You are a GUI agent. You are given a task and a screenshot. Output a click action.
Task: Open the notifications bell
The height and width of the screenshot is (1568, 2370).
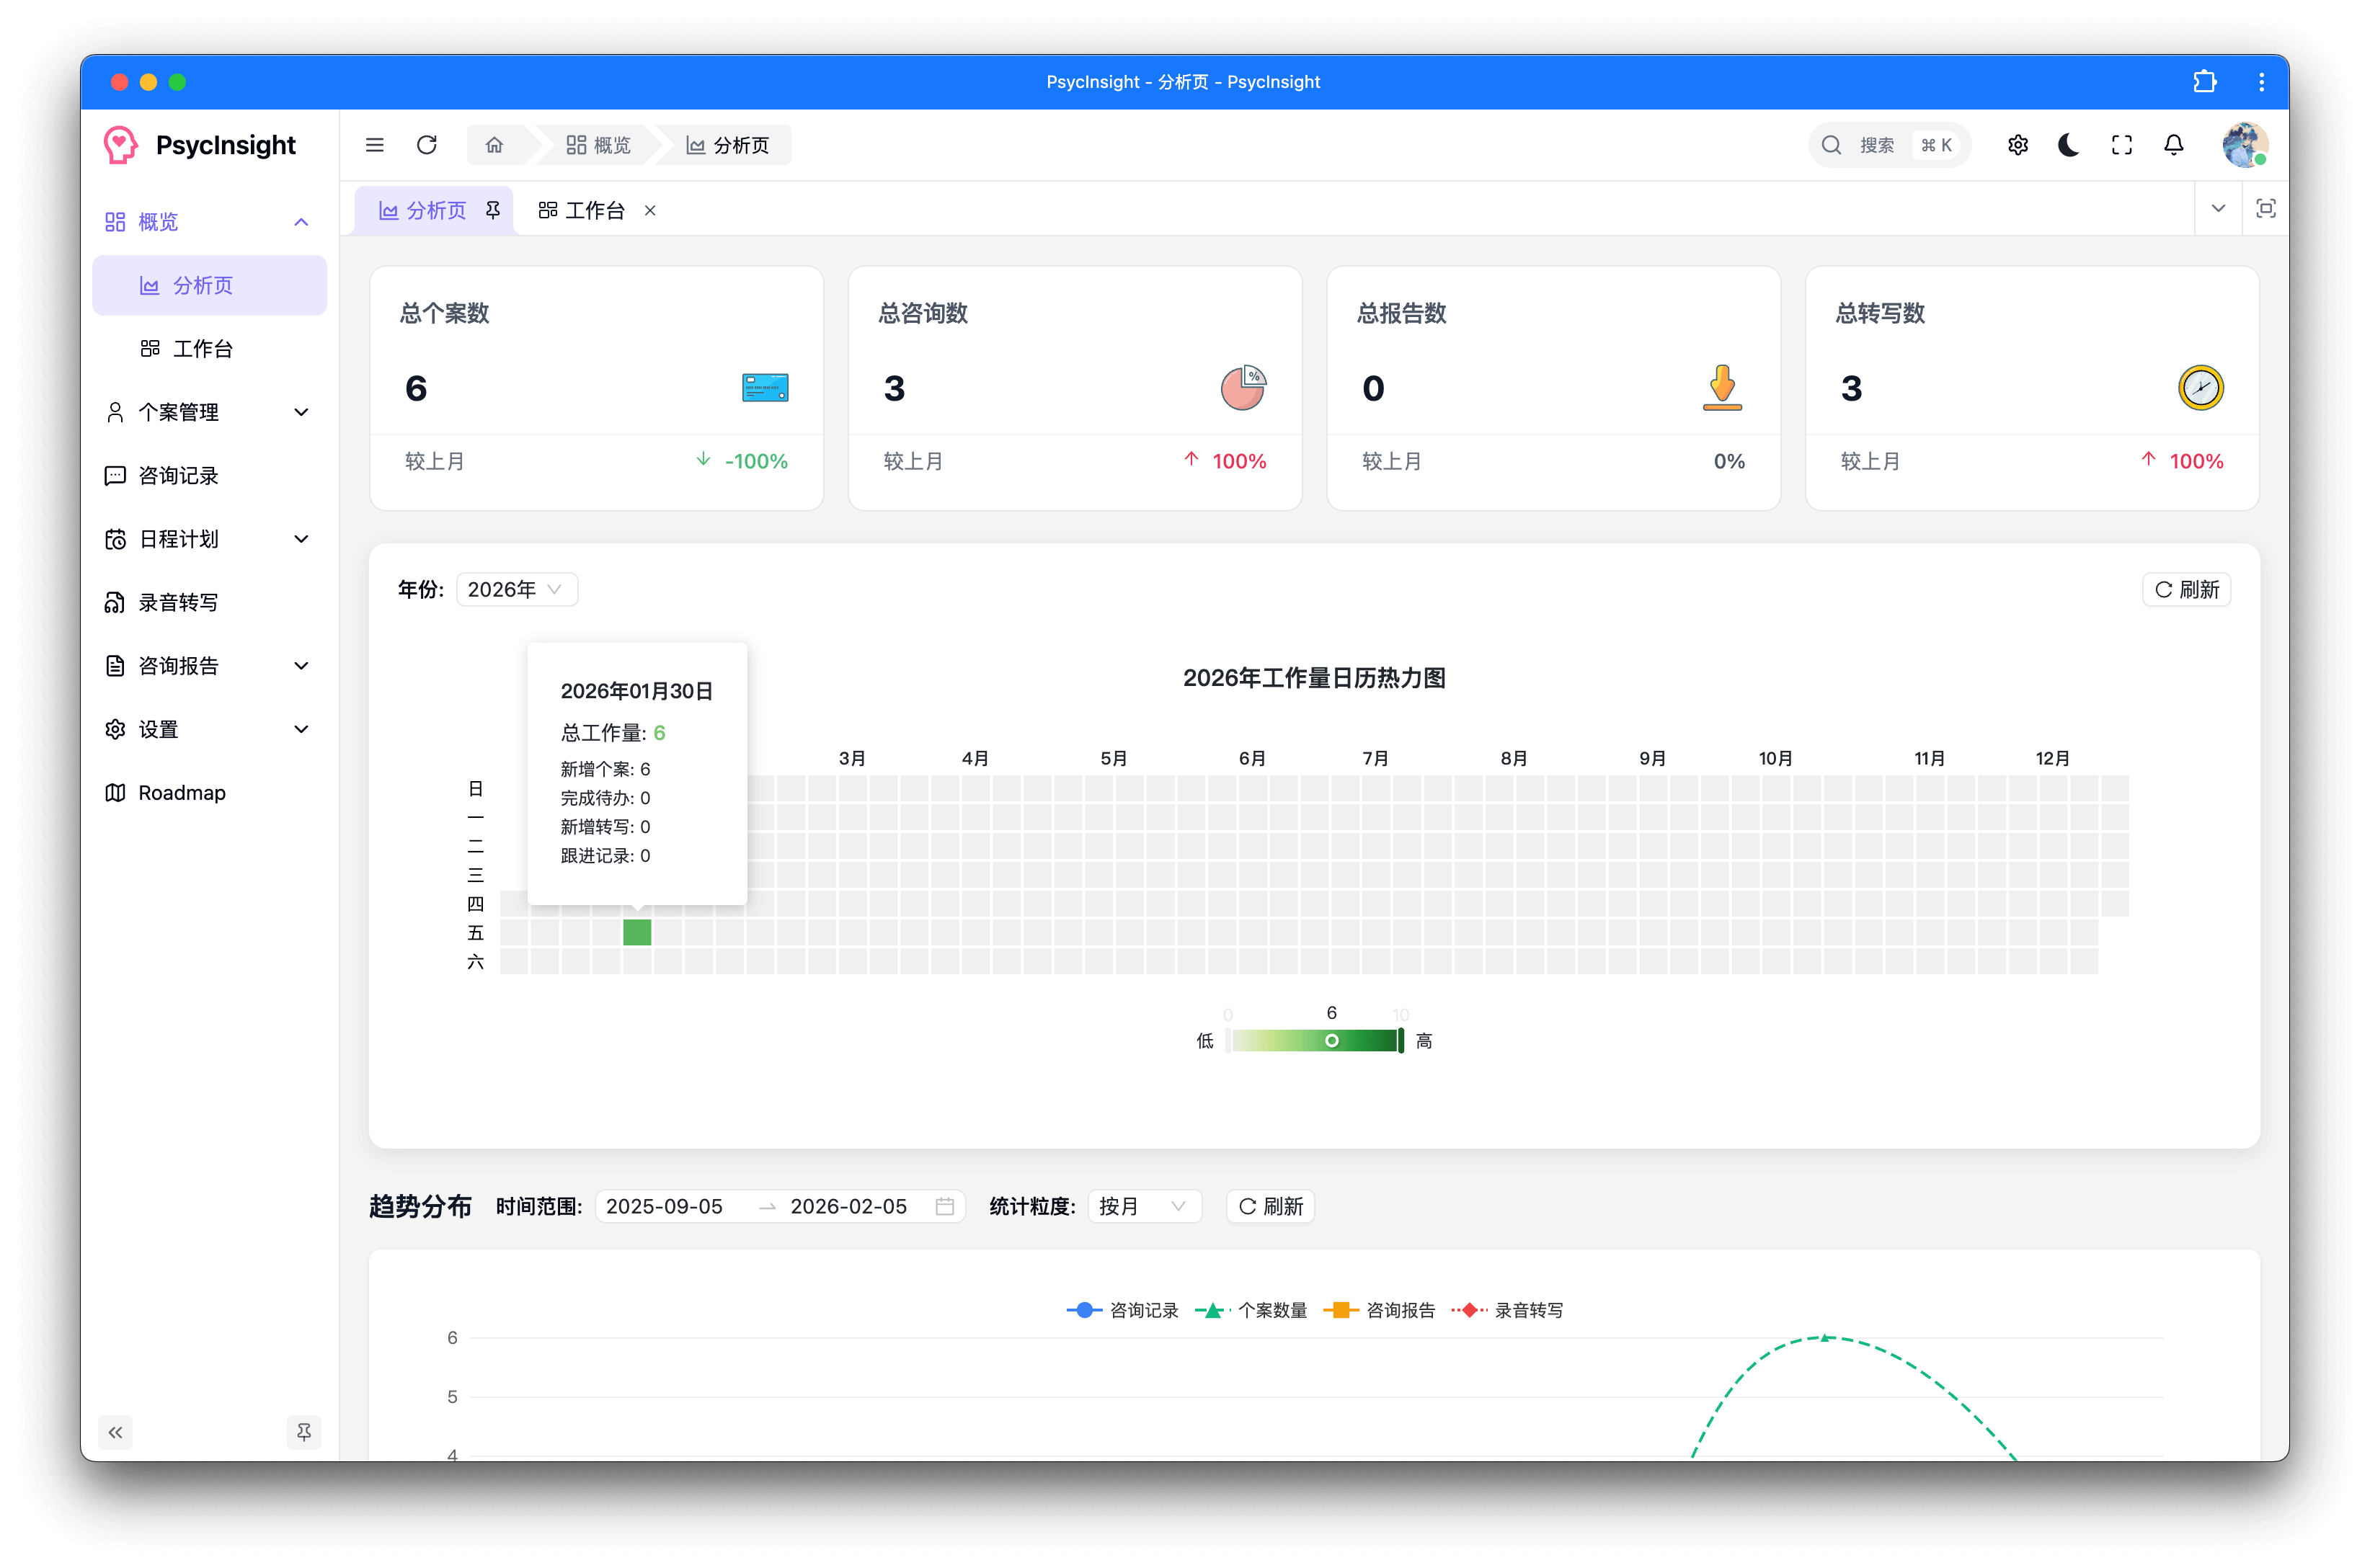click(2174, 145)
